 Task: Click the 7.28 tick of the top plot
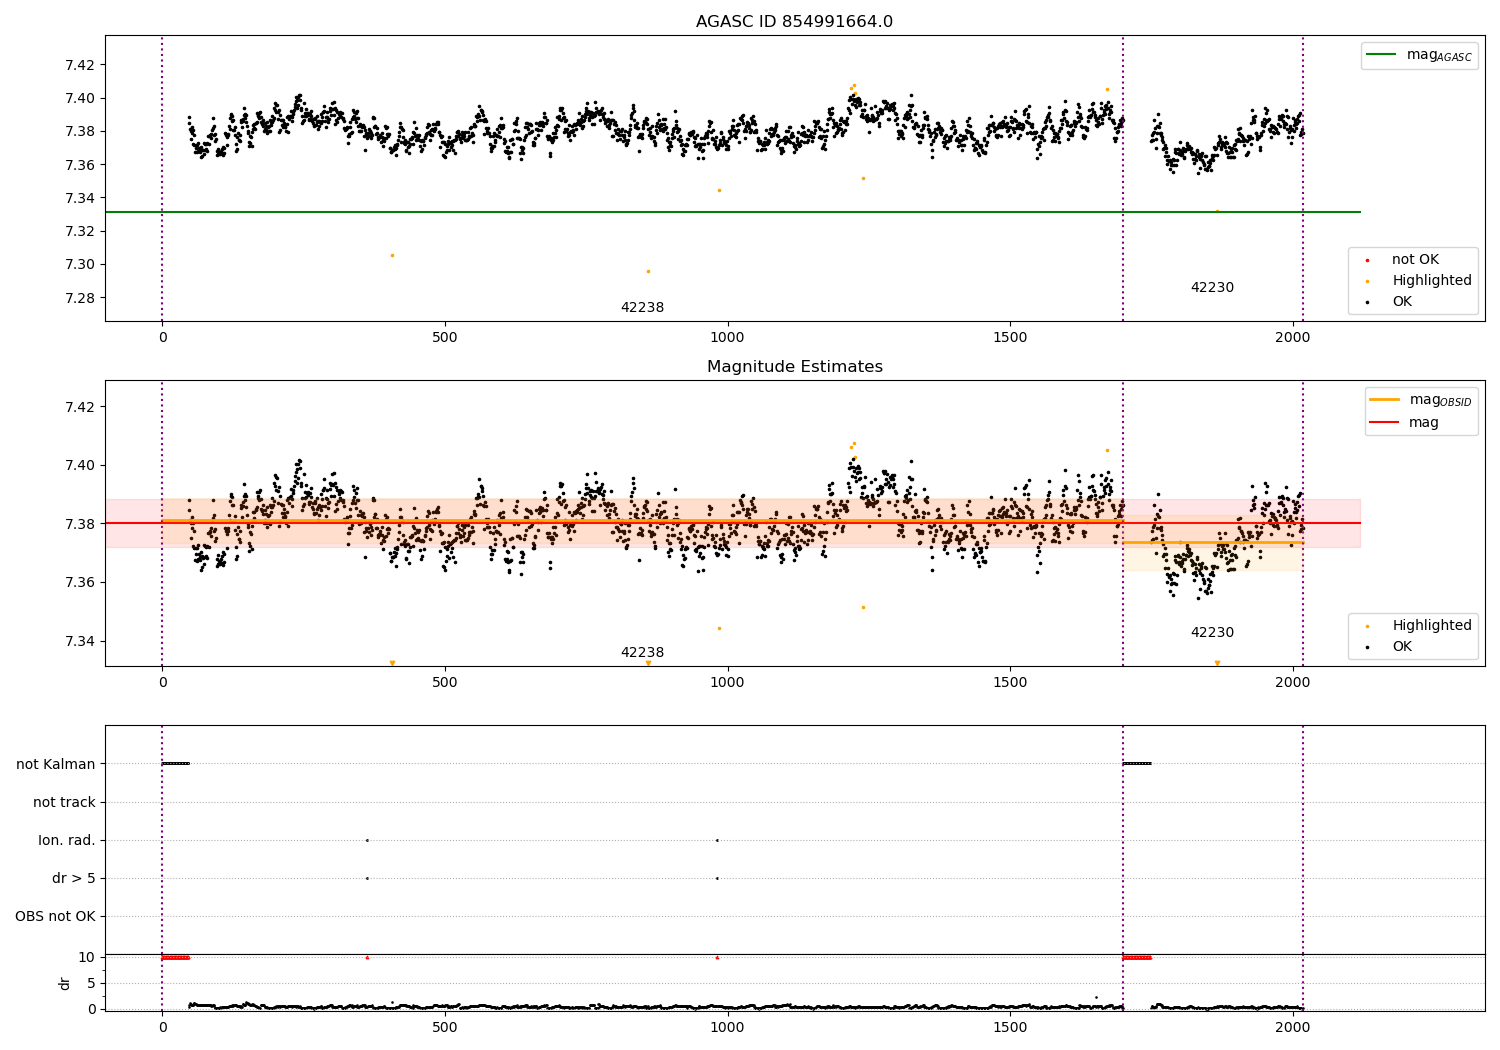pyautogui.click(x=80, y=298)
